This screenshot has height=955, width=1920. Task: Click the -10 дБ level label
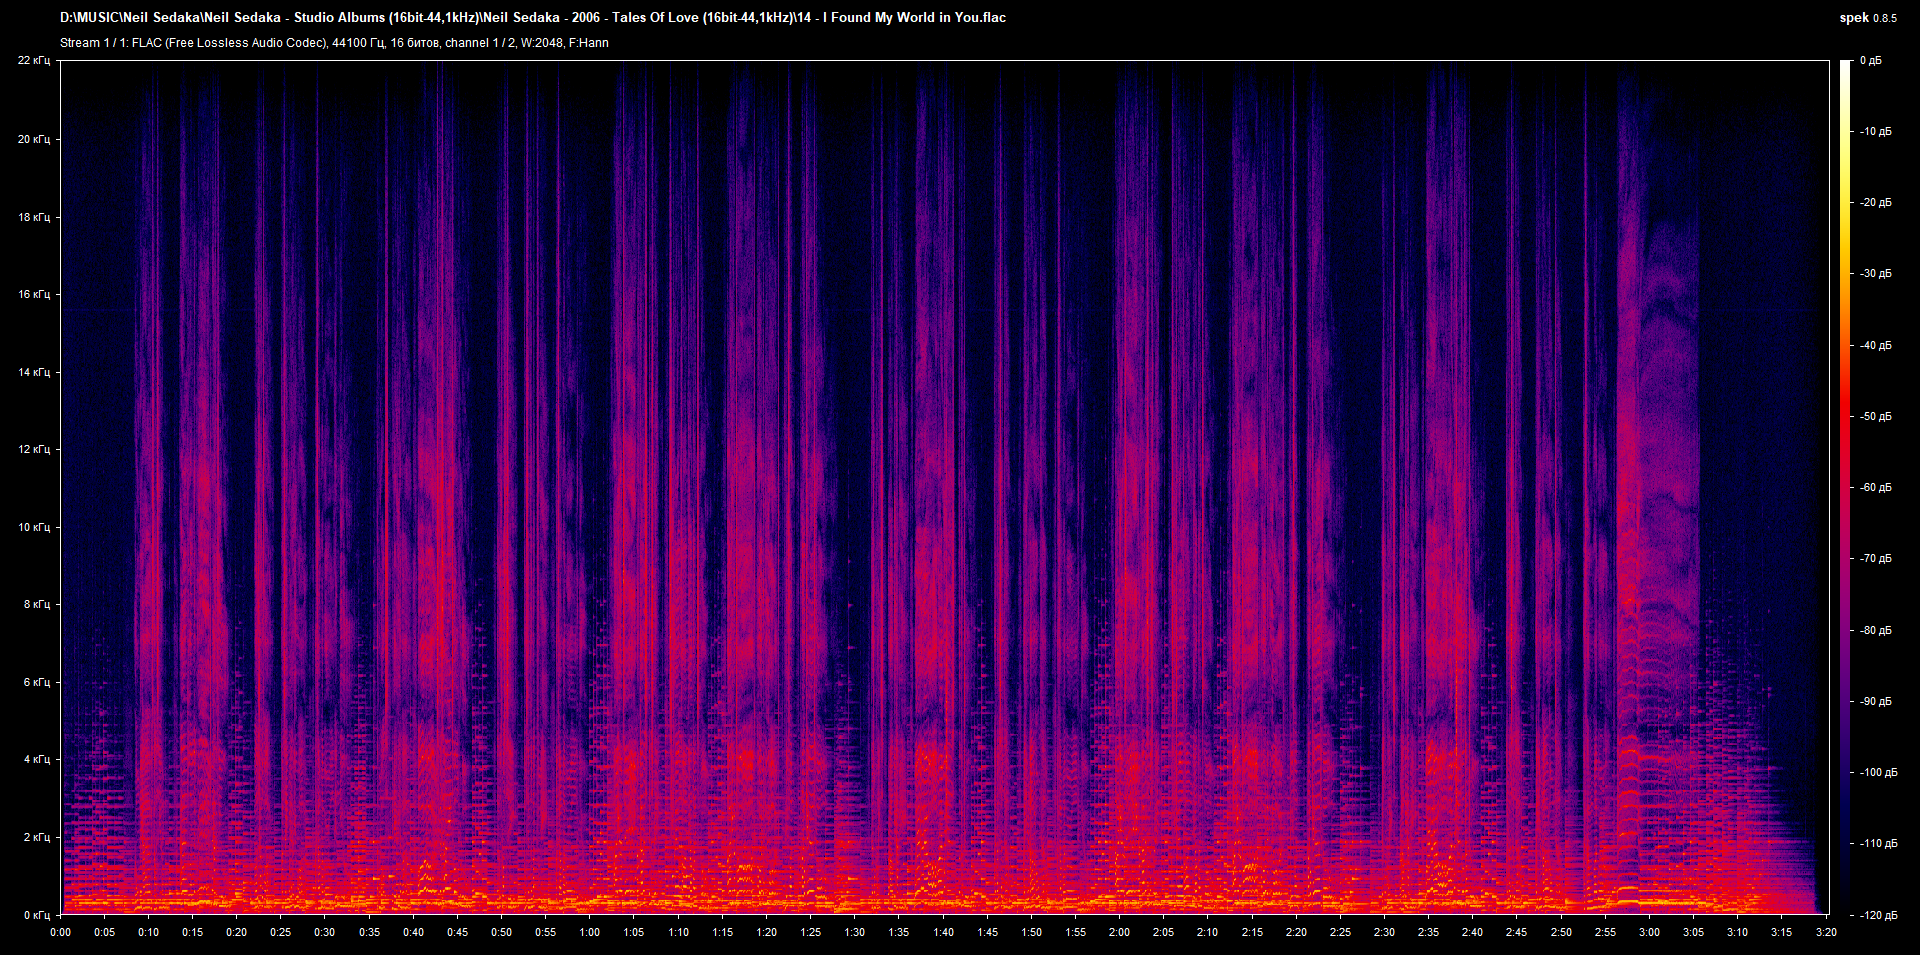(x=1875, y=131)
